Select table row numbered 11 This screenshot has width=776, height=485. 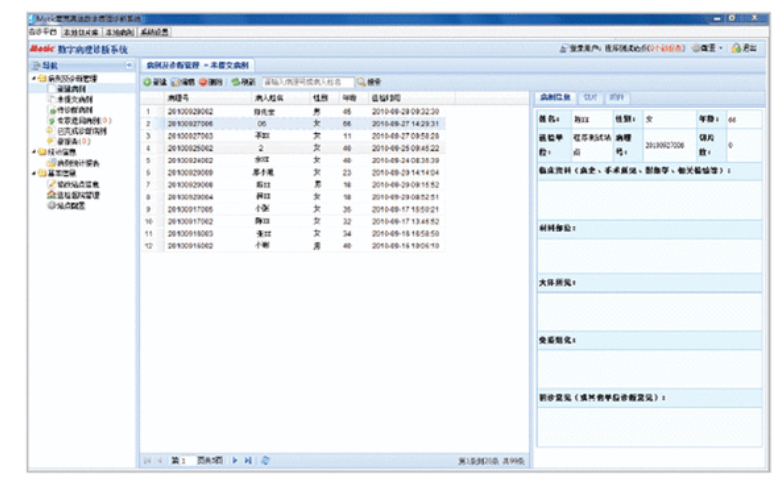pos(293,234)
